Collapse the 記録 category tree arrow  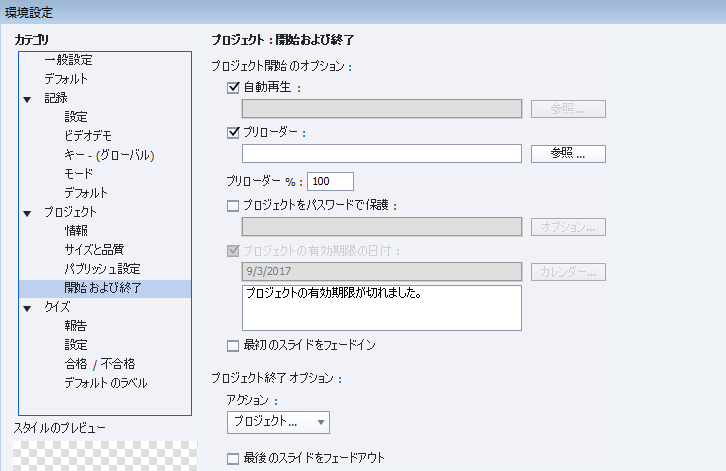coord(28,98)
